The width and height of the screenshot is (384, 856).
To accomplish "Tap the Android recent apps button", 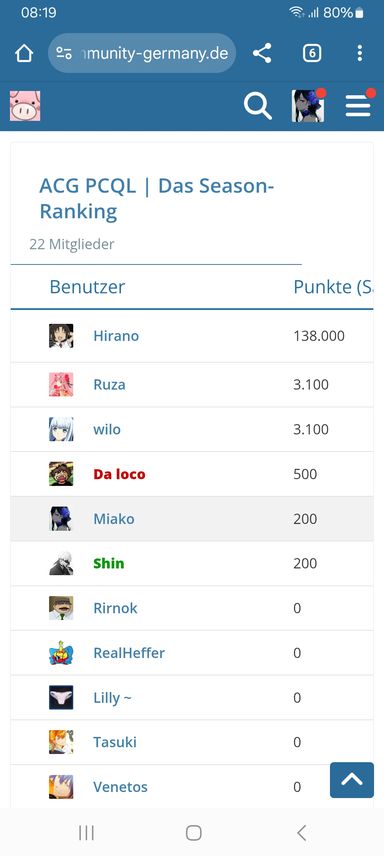I will click(86, 833).
